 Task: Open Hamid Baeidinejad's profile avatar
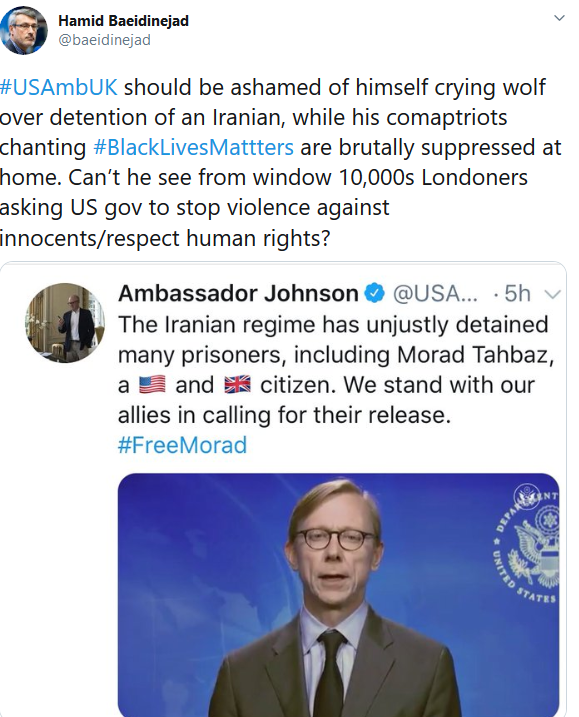pyautogui.click(x=24, y=30)
